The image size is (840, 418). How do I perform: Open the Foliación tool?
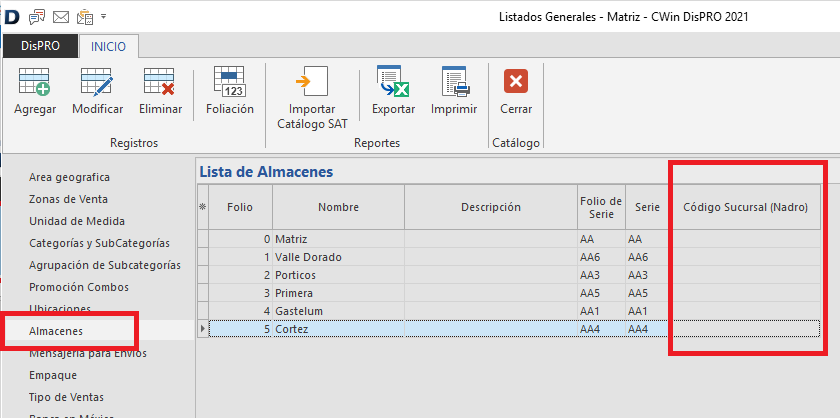229,81
